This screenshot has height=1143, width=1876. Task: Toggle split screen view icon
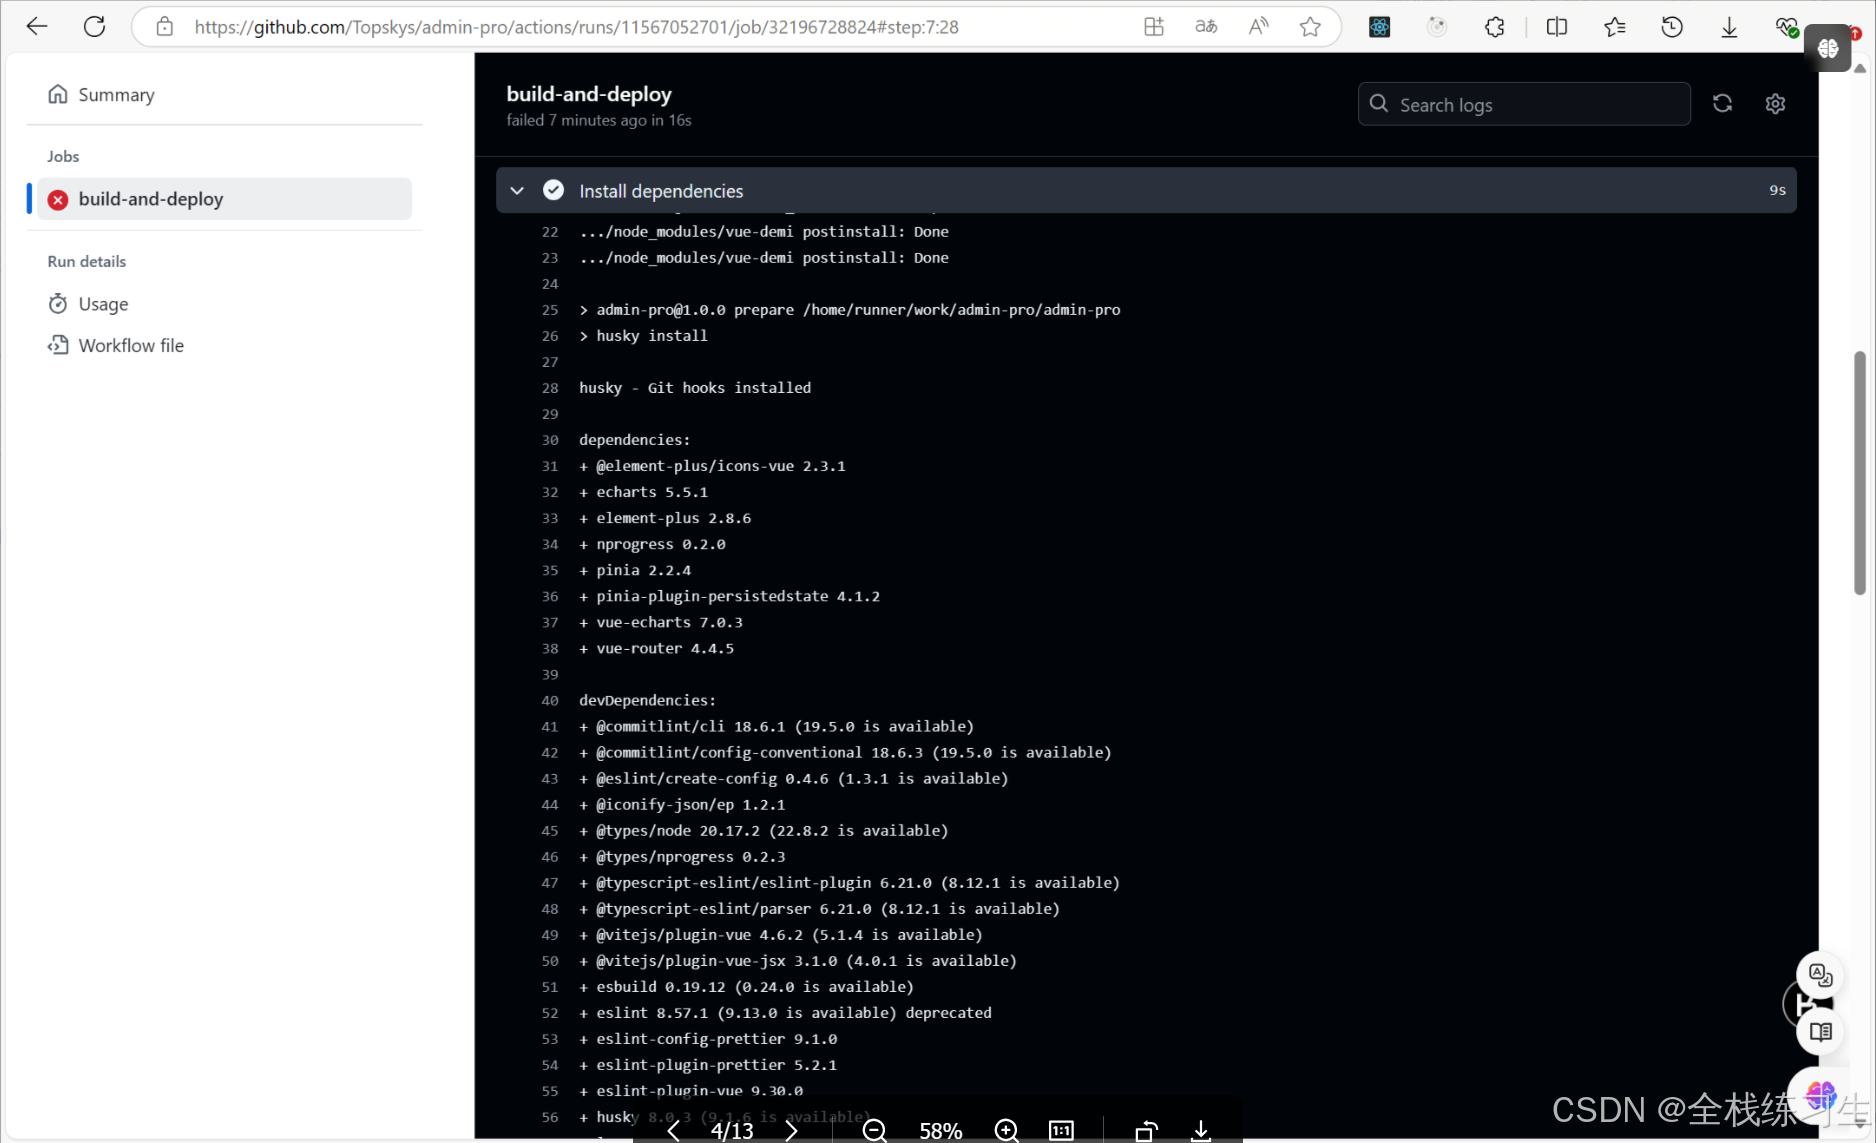(1557, 27)
